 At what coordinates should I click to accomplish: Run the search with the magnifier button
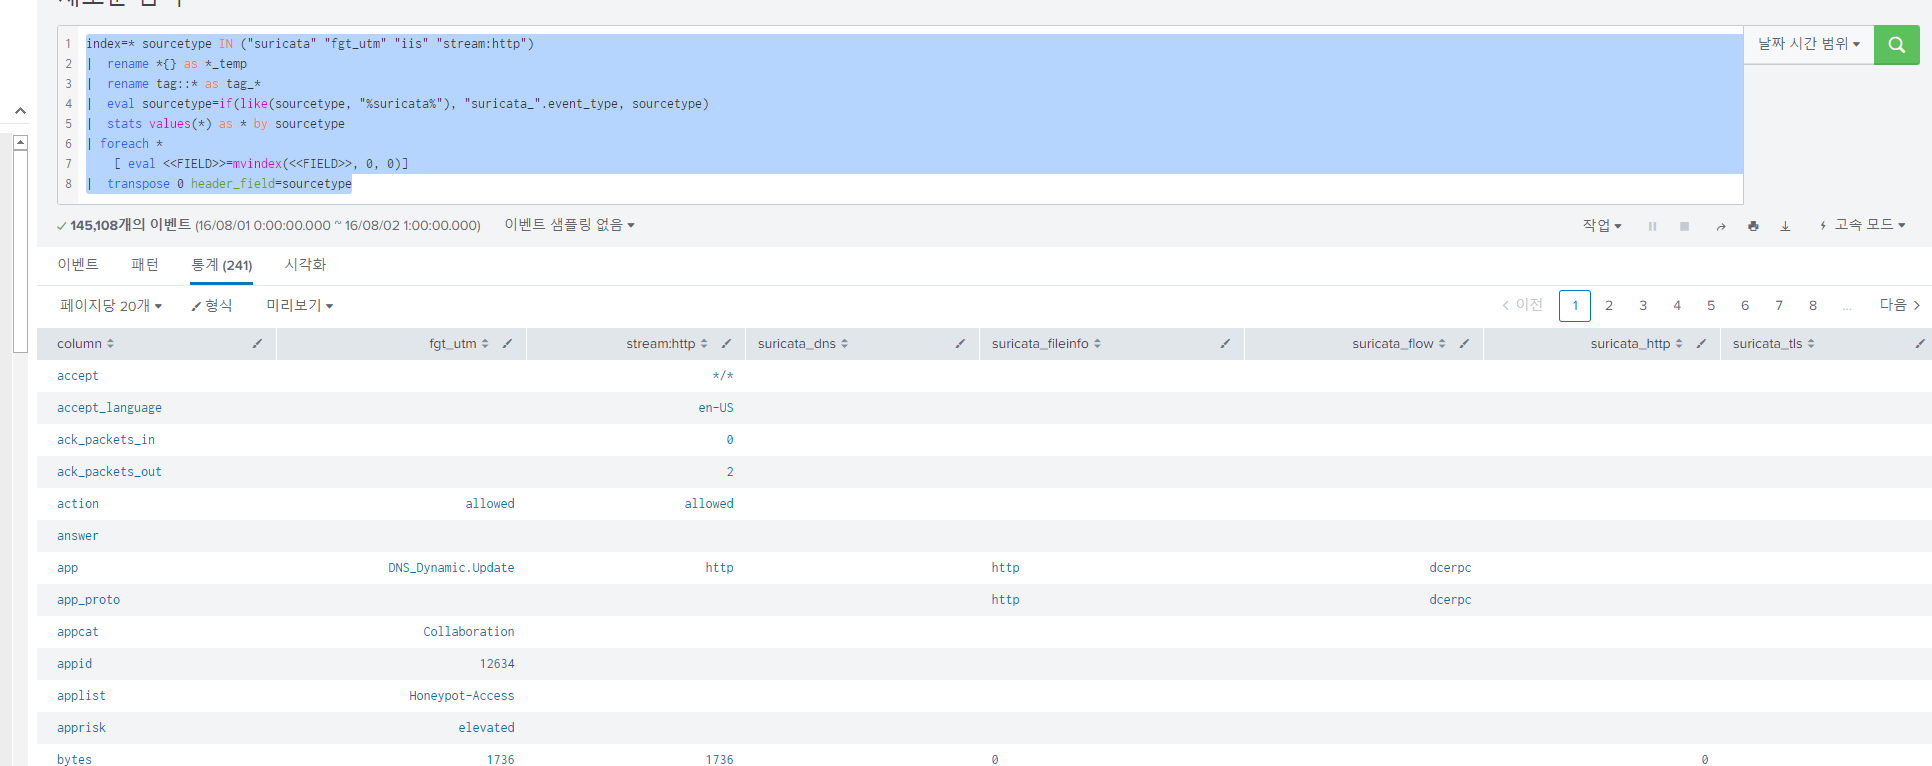click(x=1896, y=45)
